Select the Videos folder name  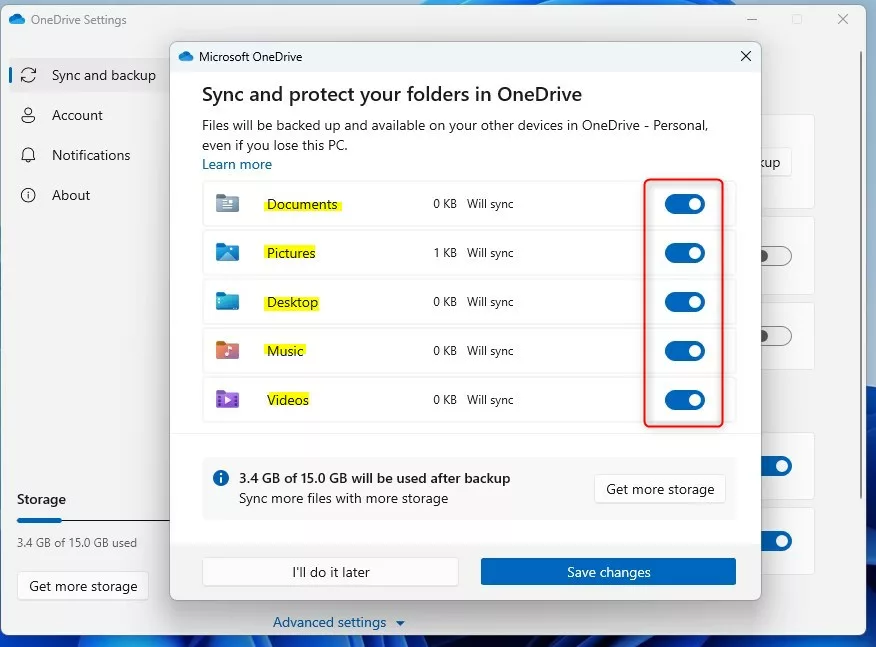pyautogui.click(x=288, y=400)
